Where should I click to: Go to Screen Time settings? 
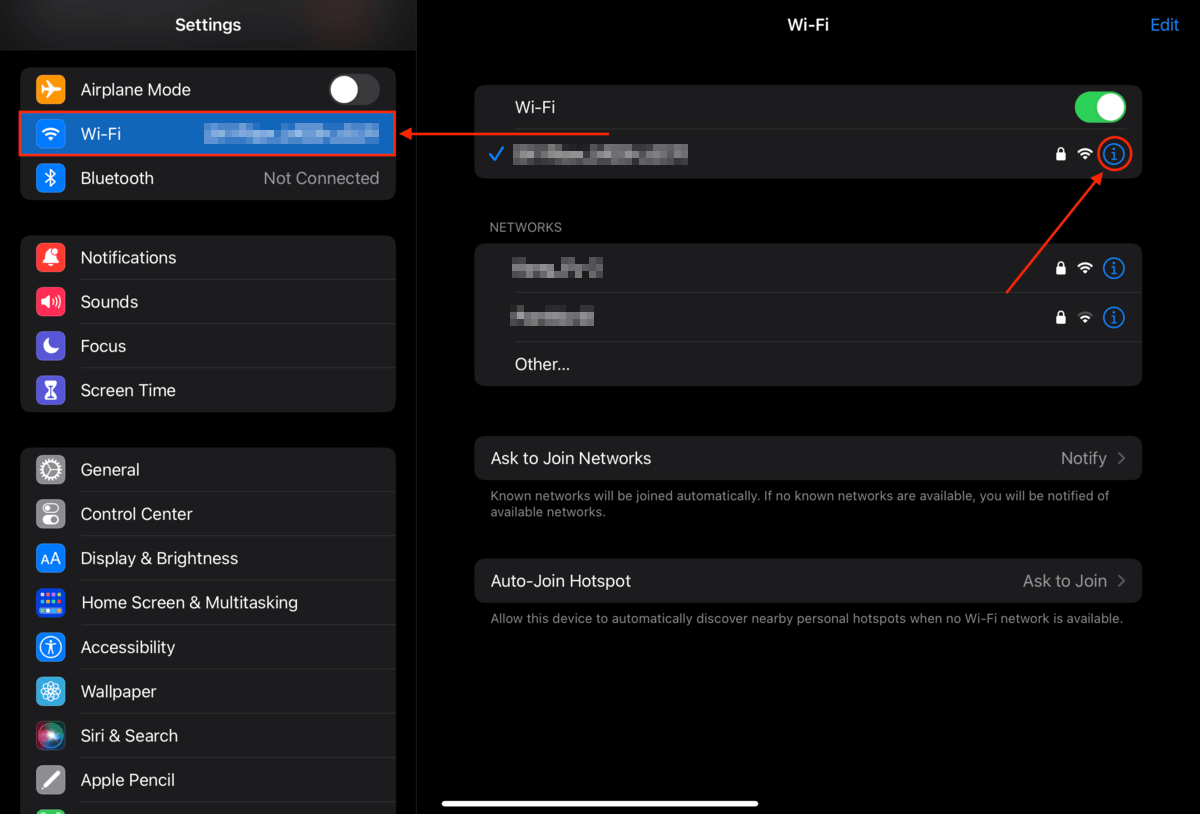point(208,390)
